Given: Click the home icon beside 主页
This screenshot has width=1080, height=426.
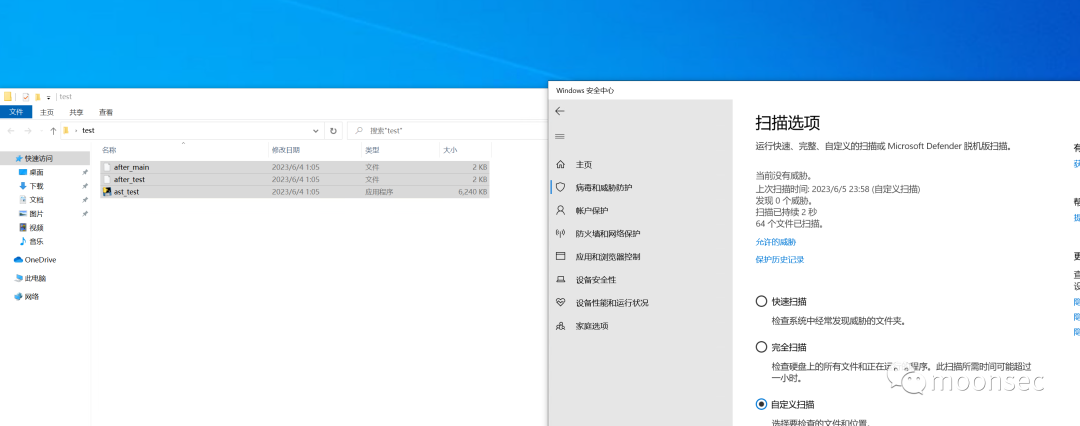Looking at the screenshot, I should point(560,165).
